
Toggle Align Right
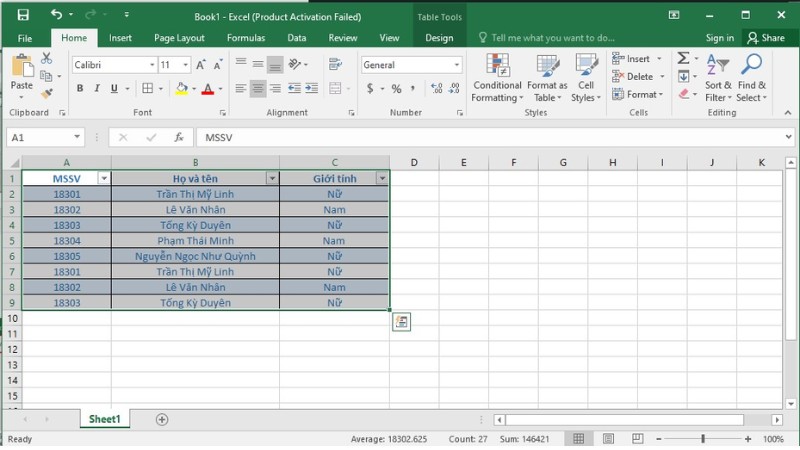(x=275, y=89)
